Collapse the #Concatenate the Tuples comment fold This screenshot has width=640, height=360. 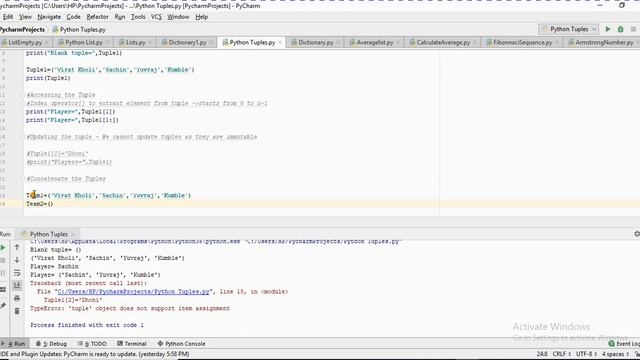coord(24,179)
